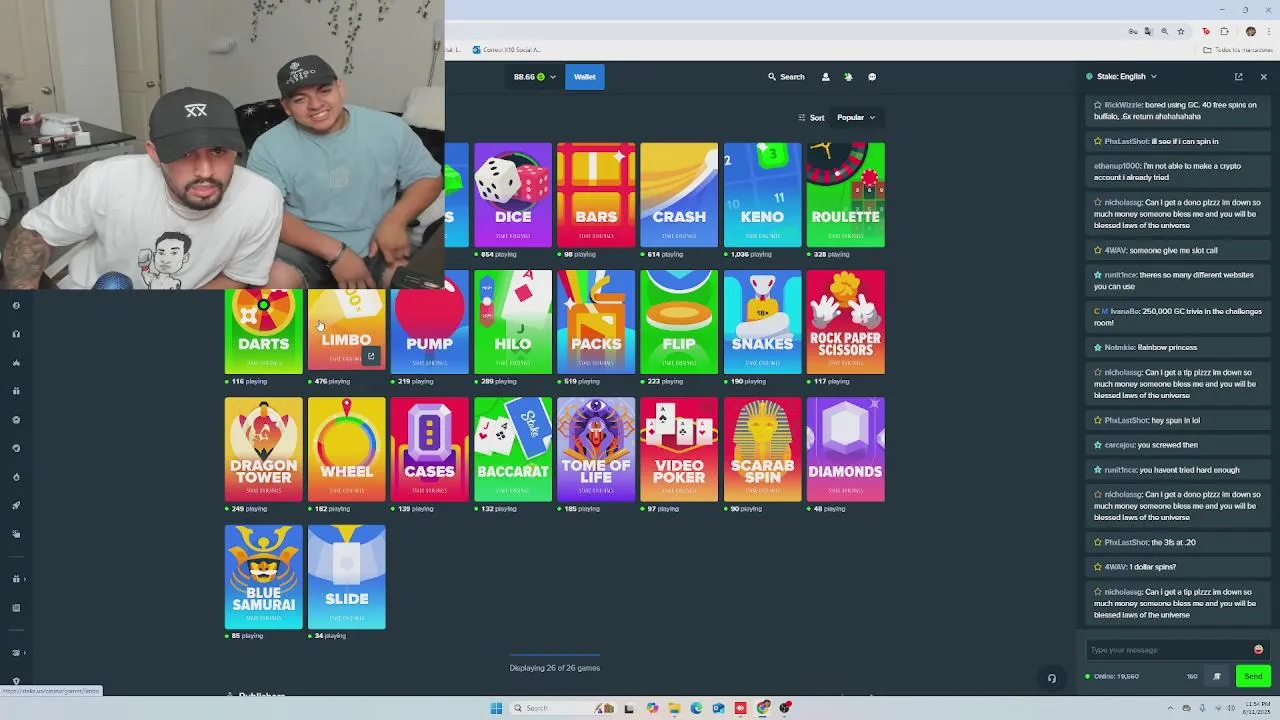Launch the Darts game
The height and width of the screenshot is (720, 1280).
point(263,332)
